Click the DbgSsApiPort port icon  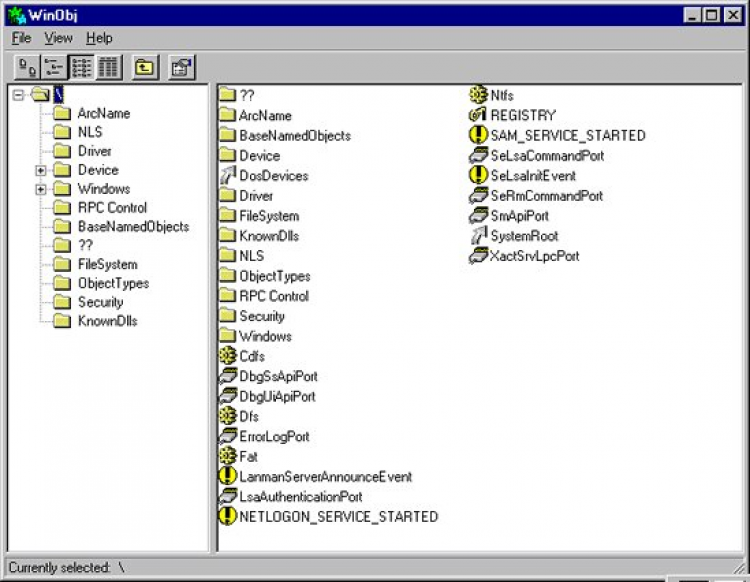[228, 375]
